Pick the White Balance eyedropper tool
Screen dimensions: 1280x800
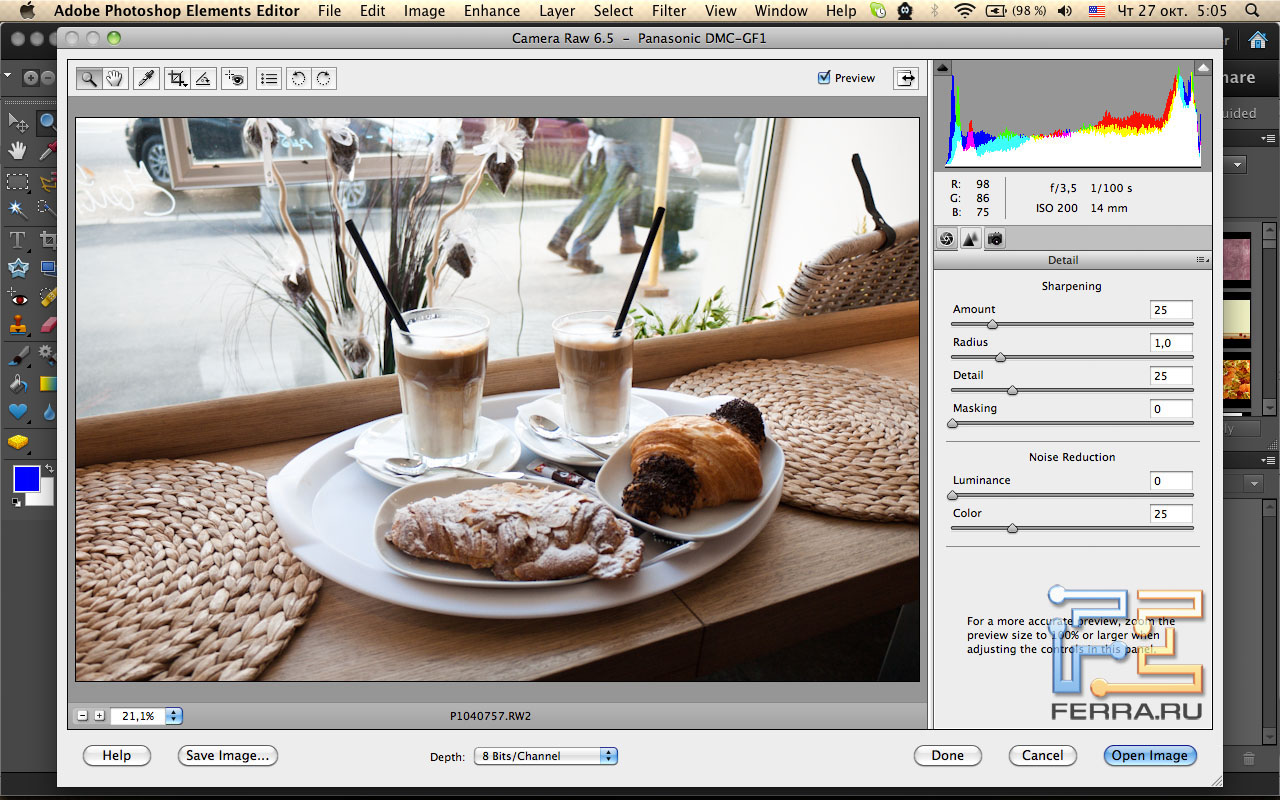click(147, 77)
